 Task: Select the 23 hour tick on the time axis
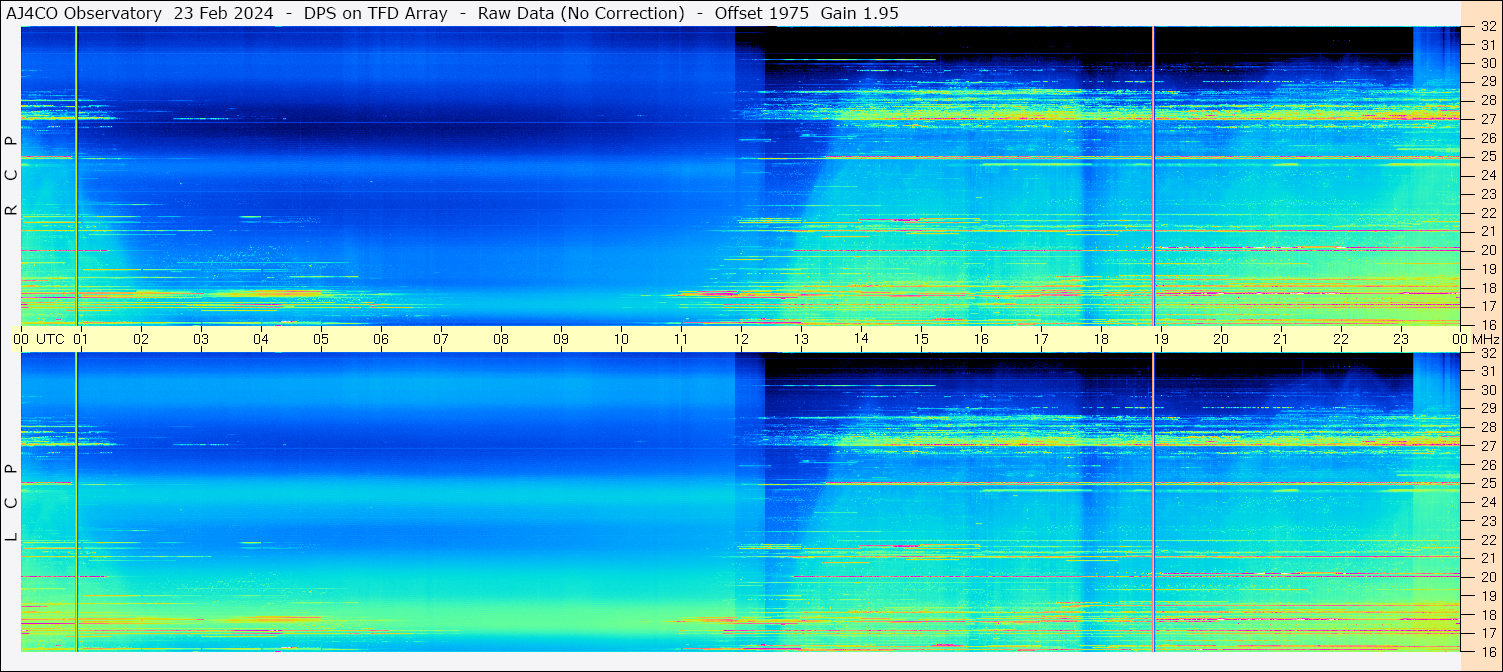(1401, 339)
